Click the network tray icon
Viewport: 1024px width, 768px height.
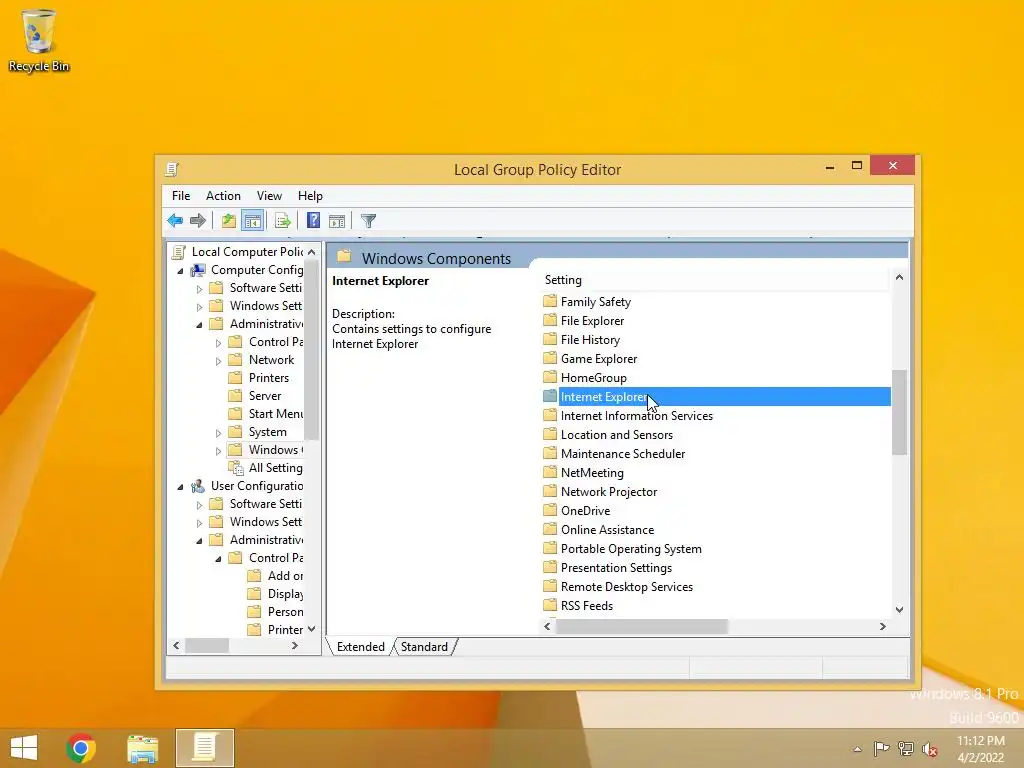point(906,749)
